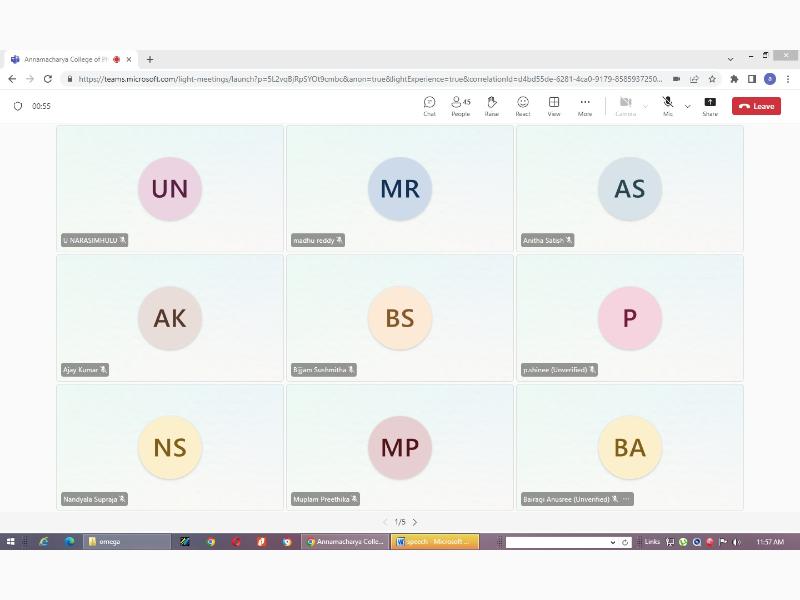Click Share screen icon
The image size is (800, 600).
coord(710,105)
